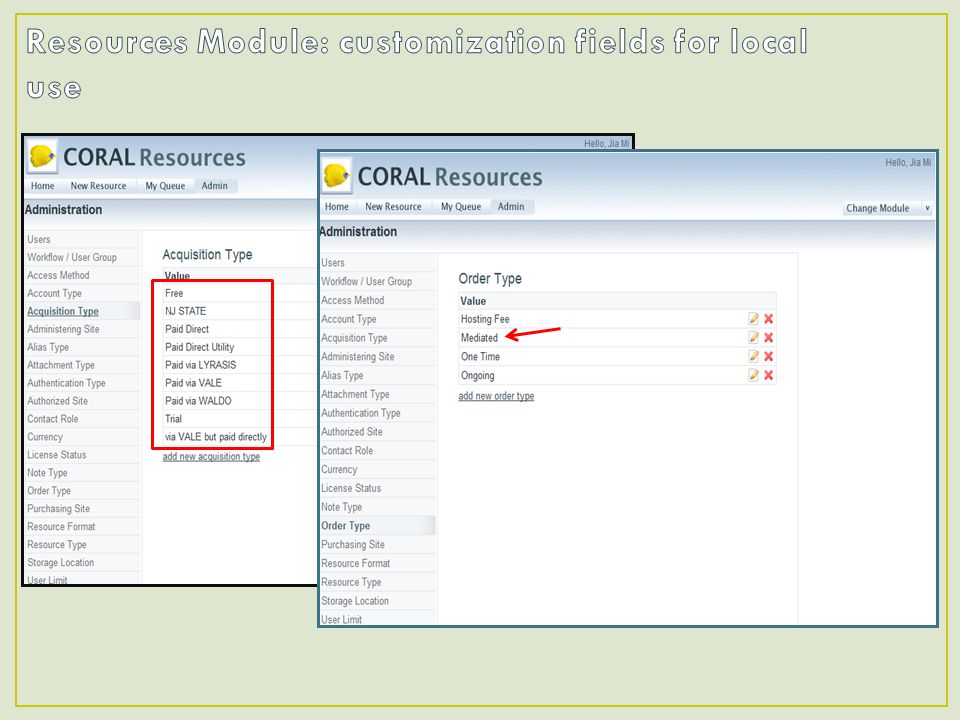
Task: Edit the Ongoing order type
Action: tap(754, 375)
